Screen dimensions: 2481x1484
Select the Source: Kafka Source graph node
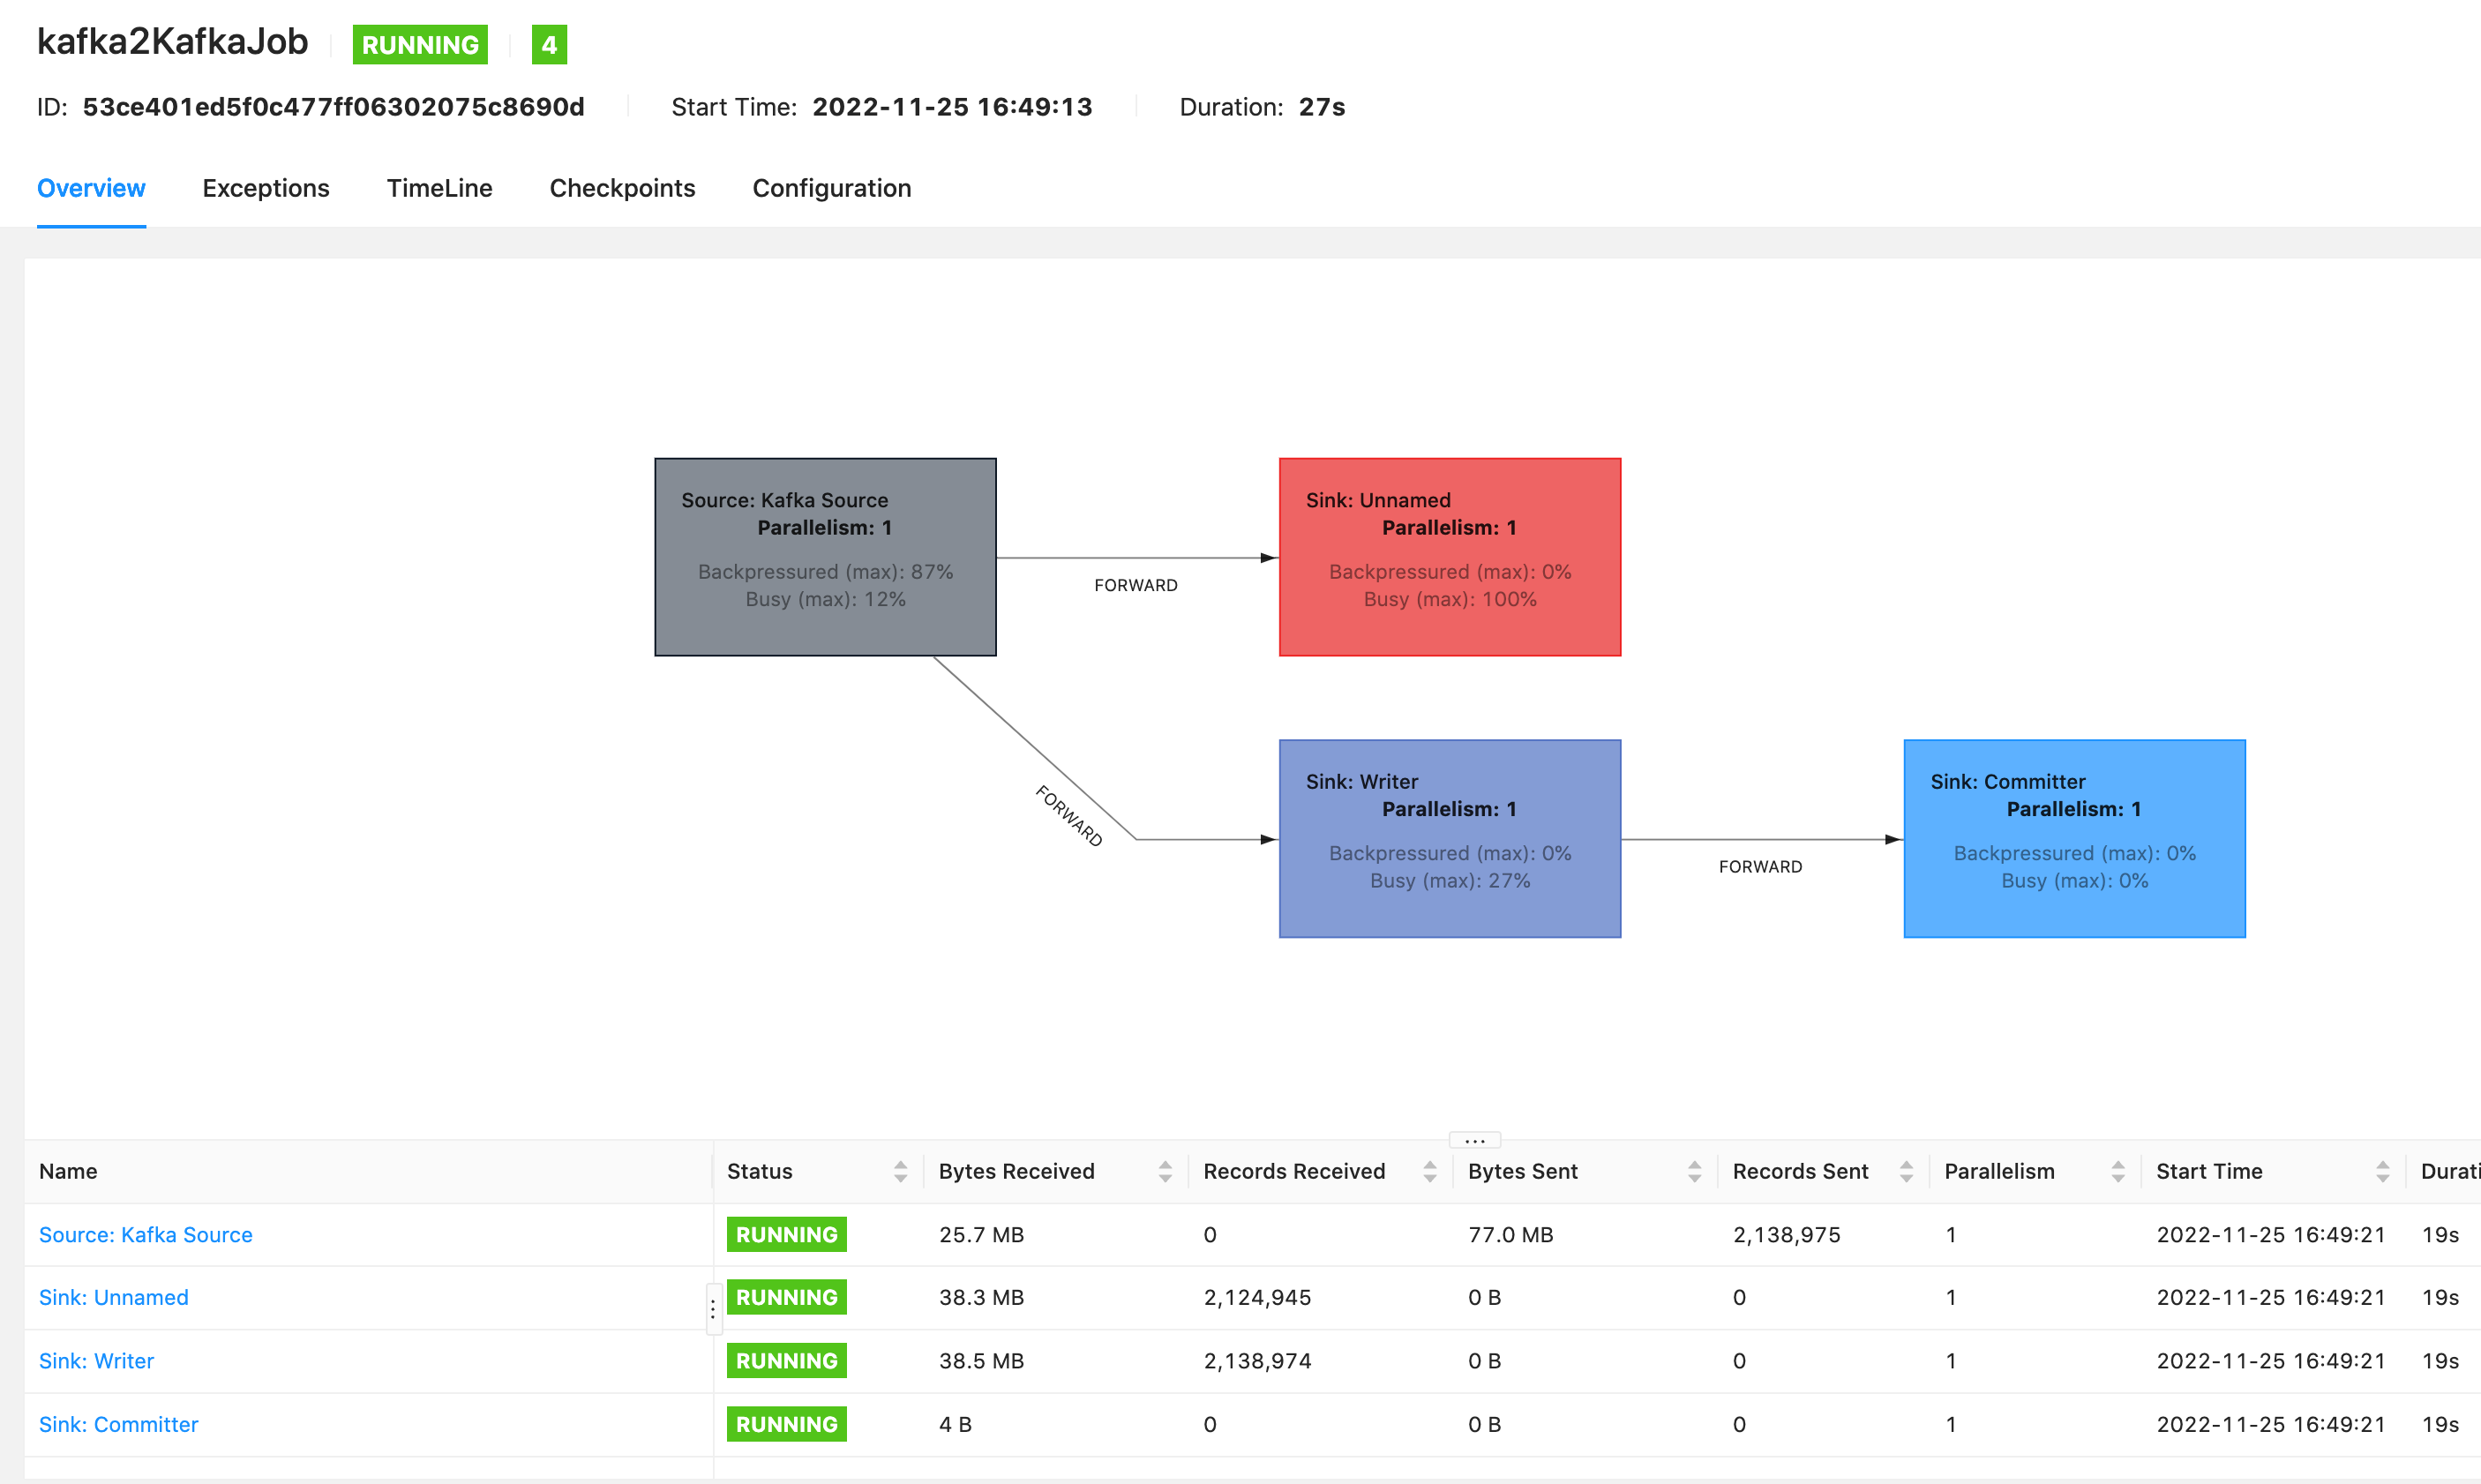(825, 557)
